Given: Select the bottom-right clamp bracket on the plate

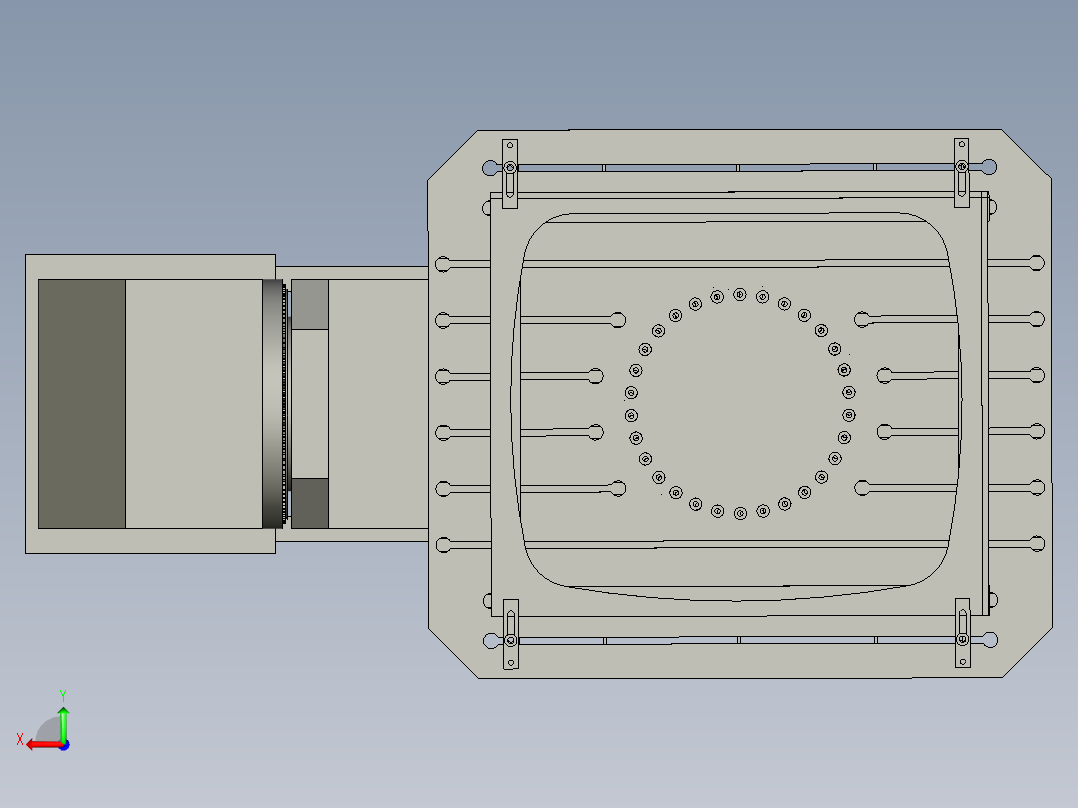Looking at the screenshot, I should click(x=962, y=633).
